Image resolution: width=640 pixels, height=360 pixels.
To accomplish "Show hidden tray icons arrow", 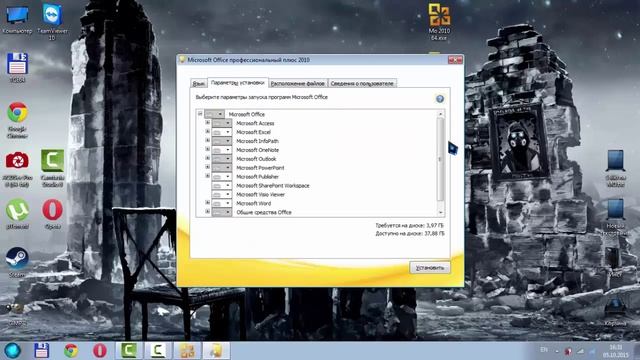I will click(557, 351).
